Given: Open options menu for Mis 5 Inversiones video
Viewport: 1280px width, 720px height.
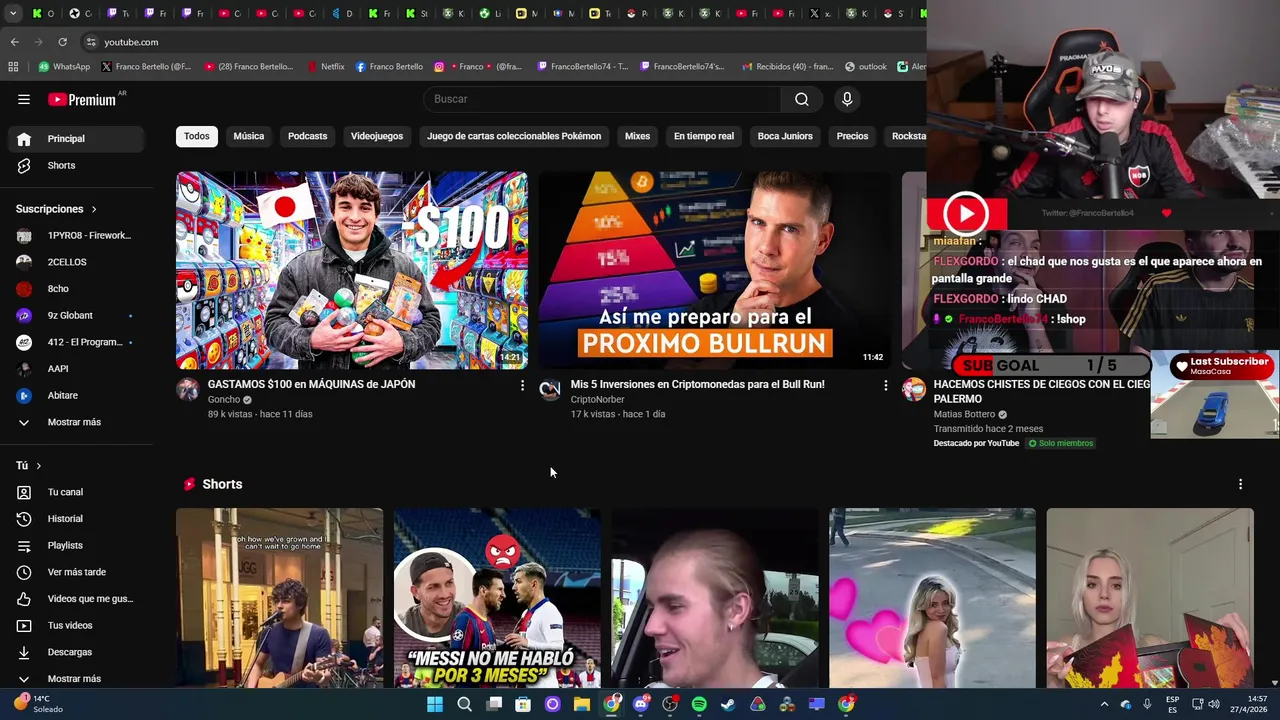Looking at the screenshot, I should coord(885,385).
